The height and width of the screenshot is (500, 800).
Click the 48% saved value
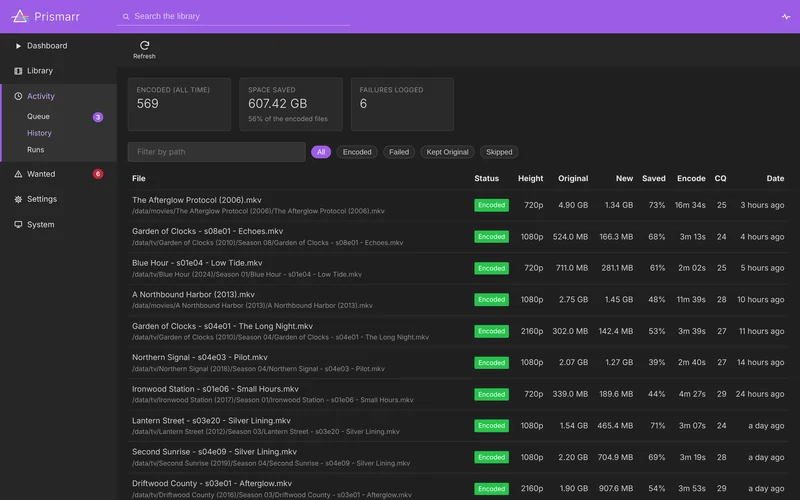[657, 299]
